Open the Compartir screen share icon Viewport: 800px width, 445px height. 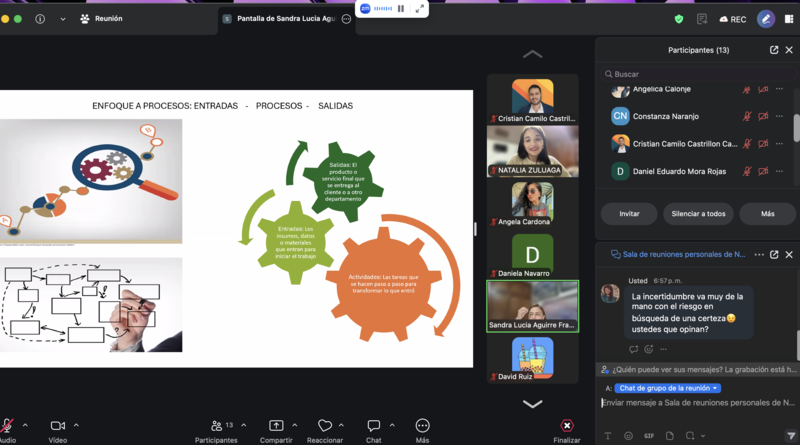(x=276, y=426)
